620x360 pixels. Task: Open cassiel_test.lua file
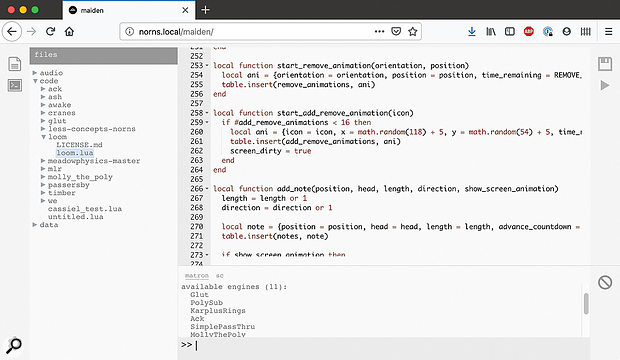point(85,208)
